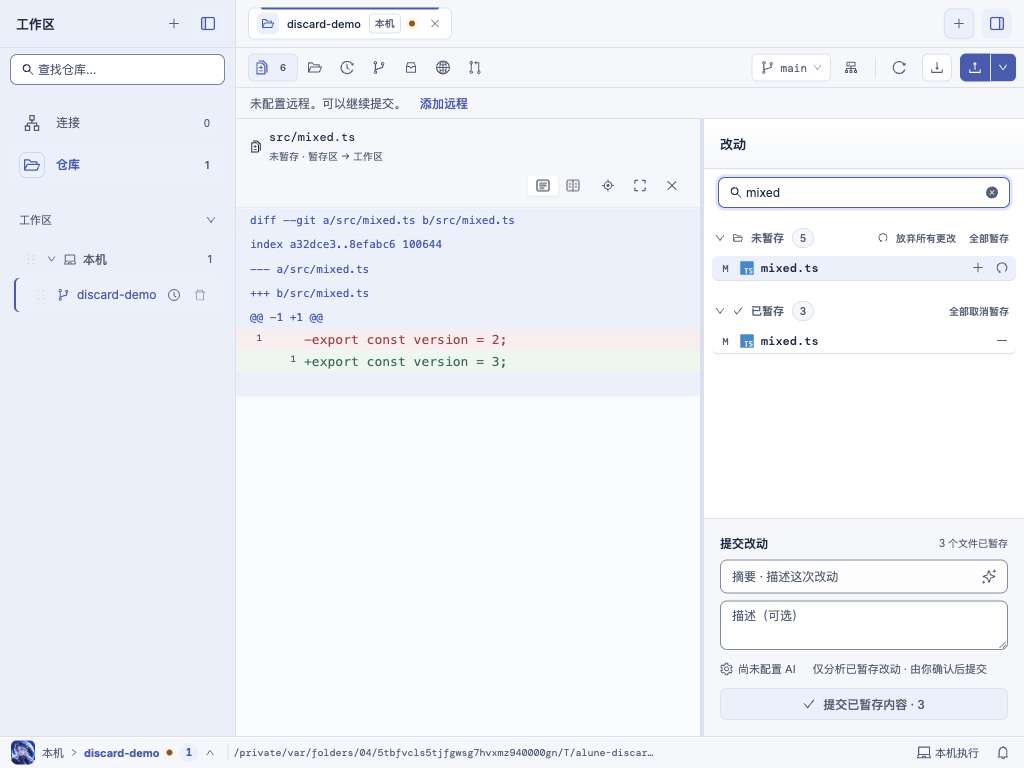Expand the diff to fullscreen
This screenshot has height=768, width=1024.
coord(640,186)
